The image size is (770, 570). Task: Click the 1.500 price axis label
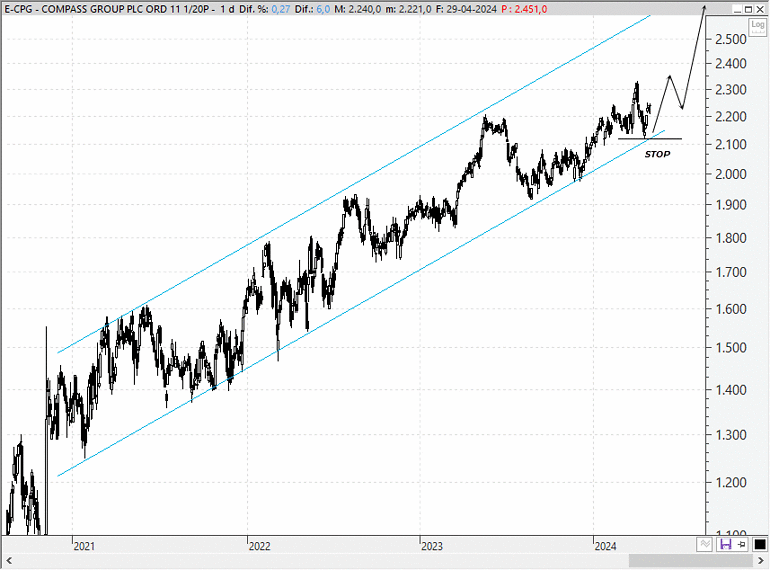(731, 348)
